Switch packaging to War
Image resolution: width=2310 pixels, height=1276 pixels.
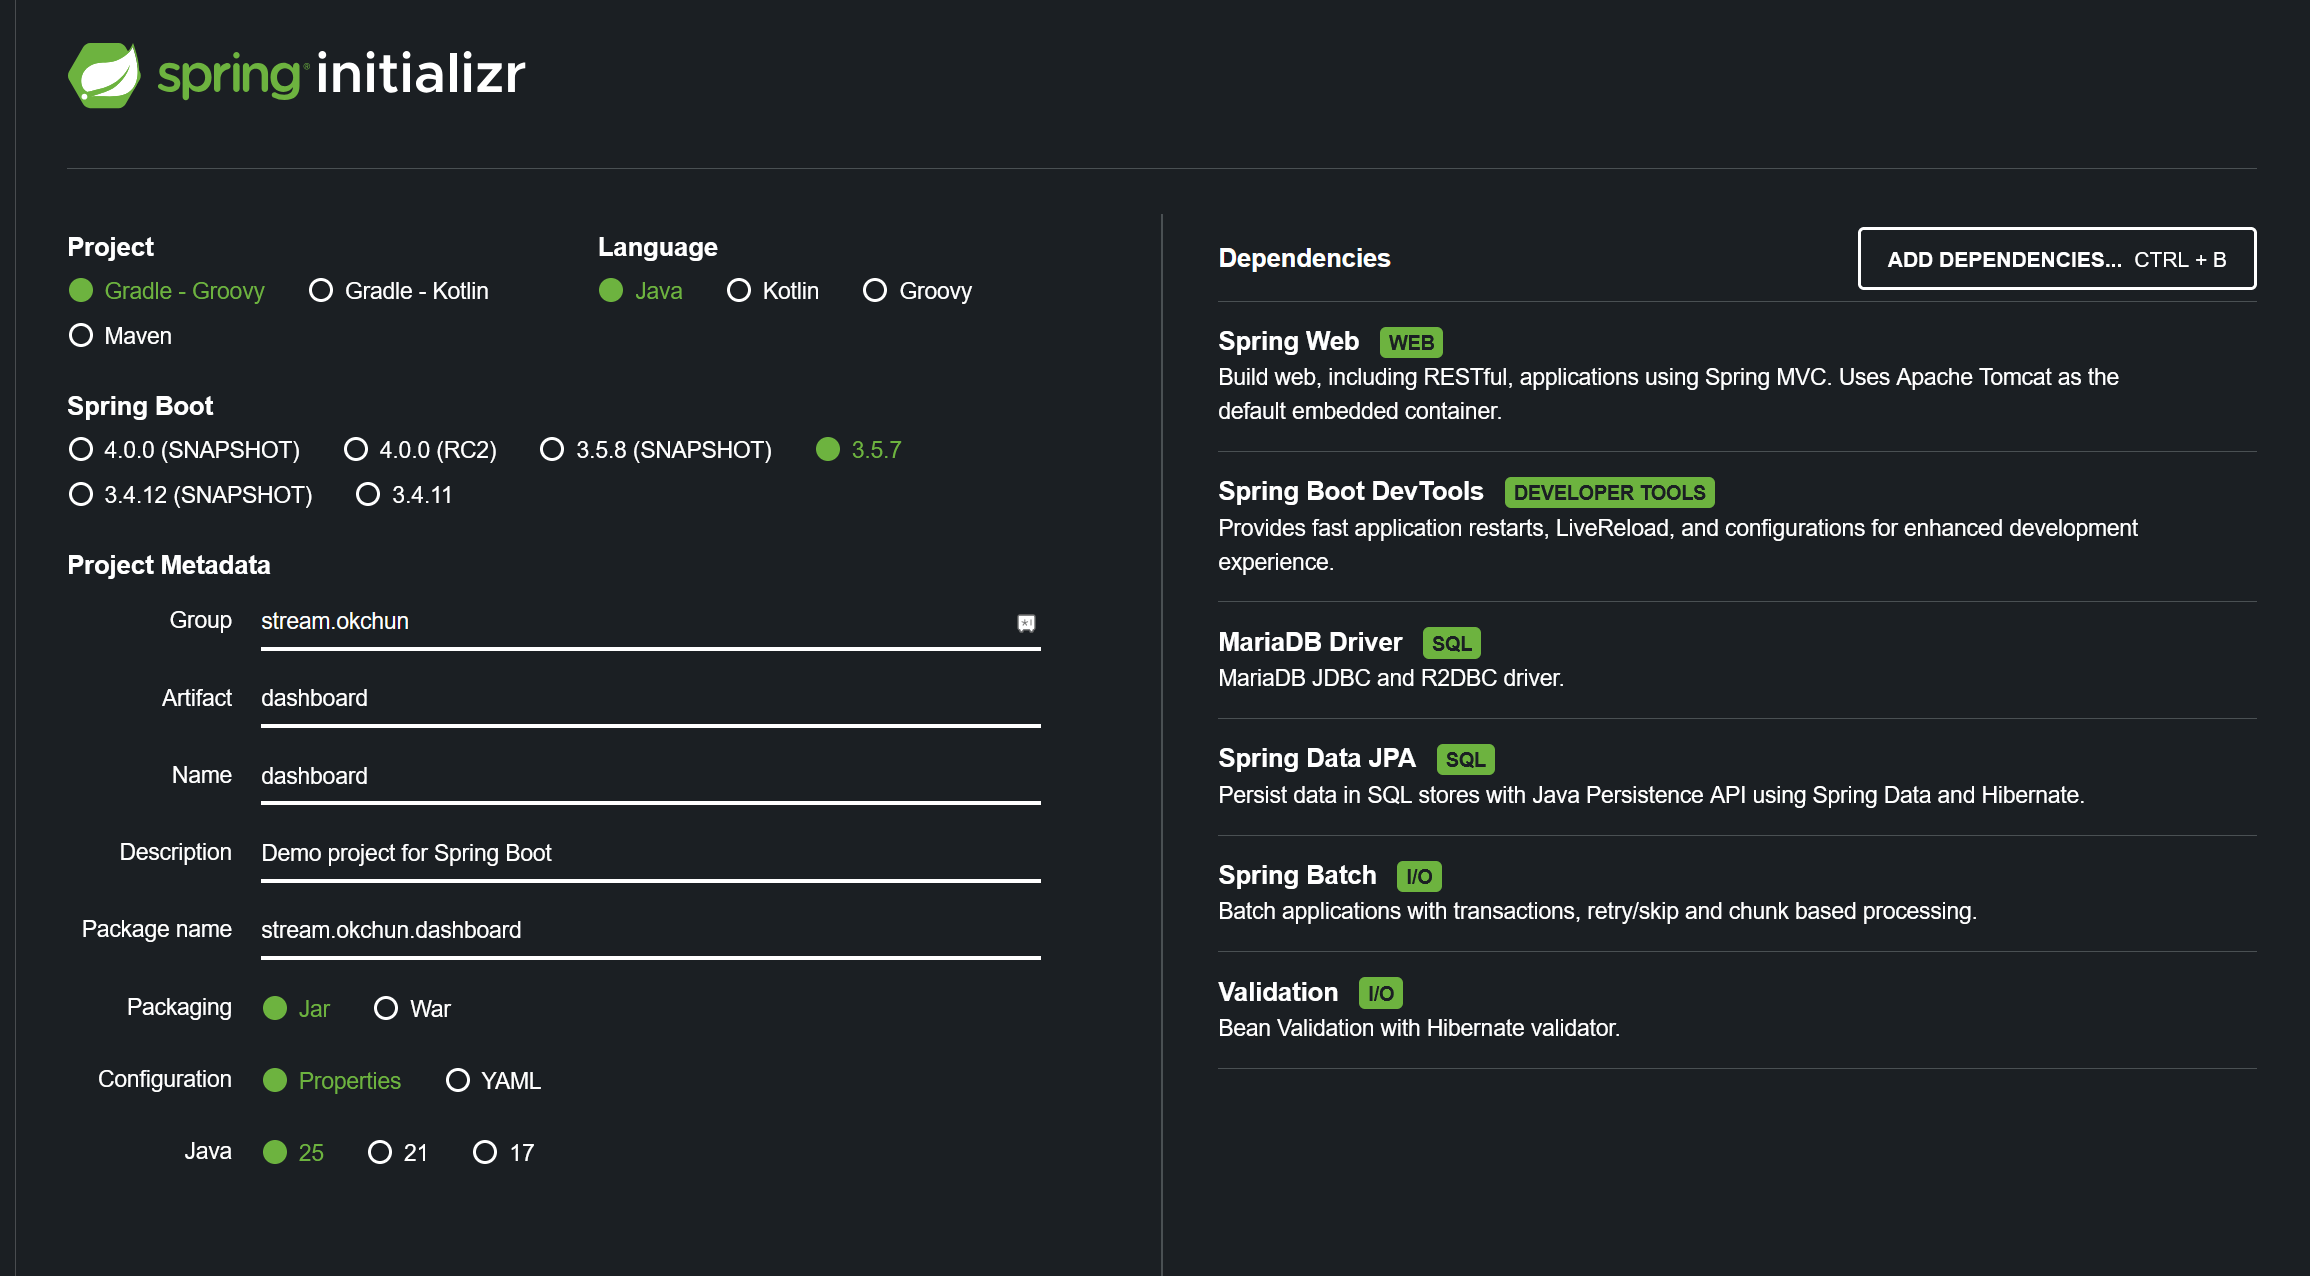click(386, 1009)
